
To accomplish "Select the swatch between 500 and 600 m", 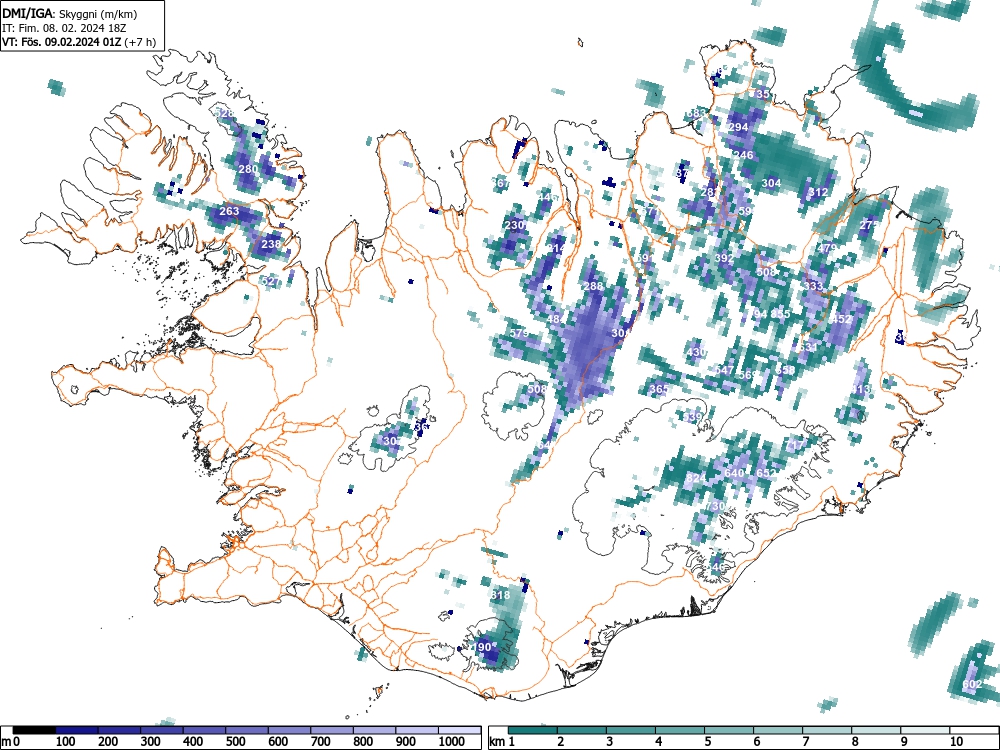I will click(x=247, y=730).
